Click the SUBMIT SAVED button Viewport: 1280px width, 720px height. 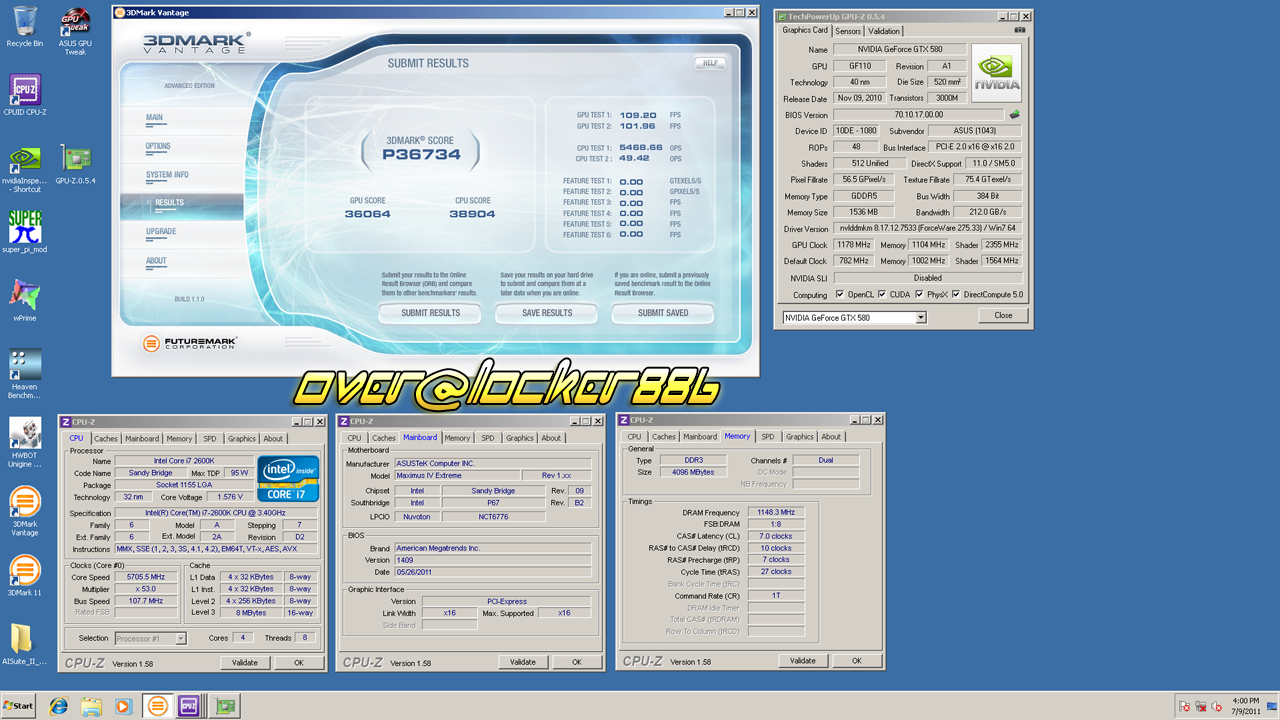point(663,313)
